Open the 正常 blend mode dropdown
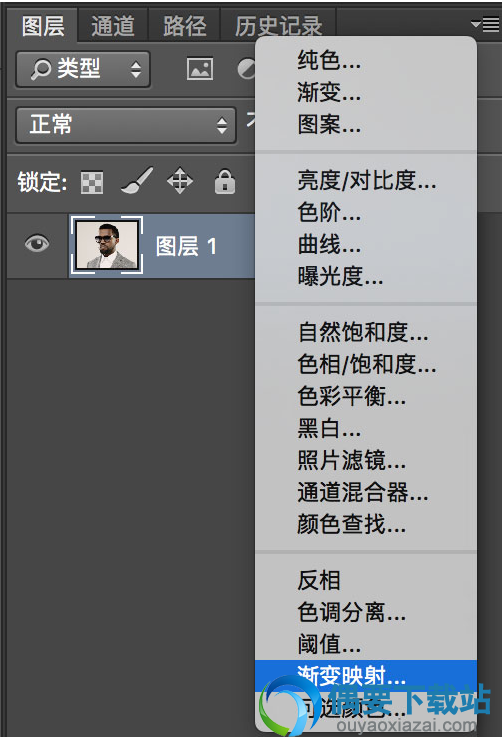The image size is (502, 737). pyautogui.click(x=126, y=125)
